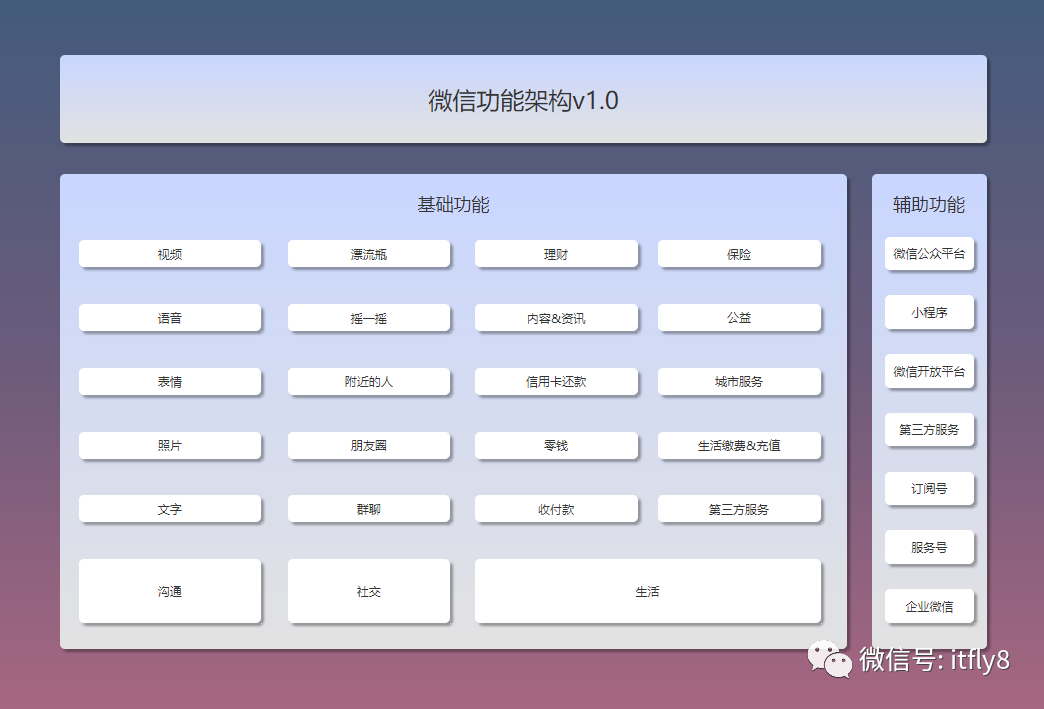Click the 小程序 box
The image size is (1044, 709).
click(x=929, y=312)
